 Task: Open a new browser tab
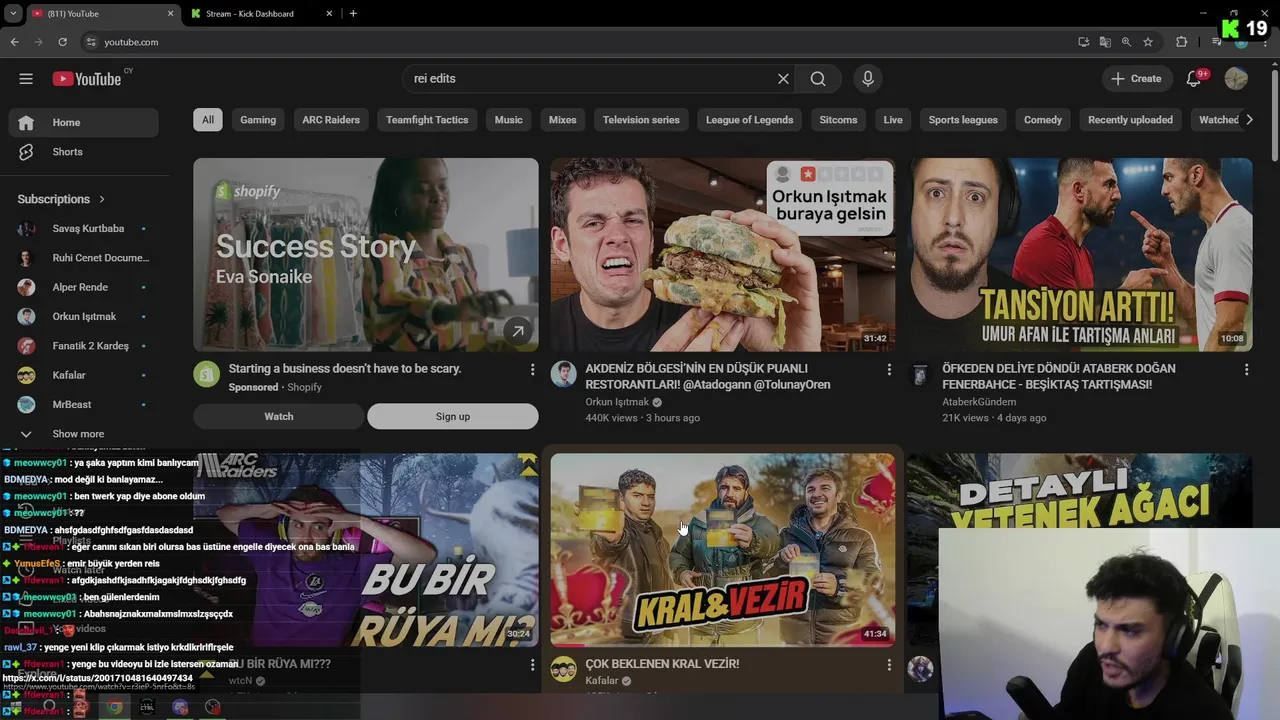coord(353,14)
